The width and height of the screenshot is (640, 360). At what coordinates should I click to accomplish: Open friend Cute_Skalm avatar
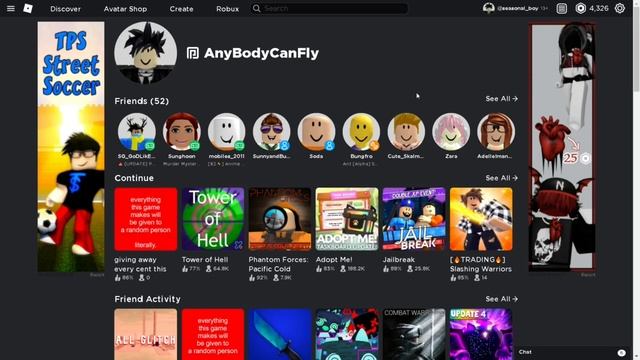click(x=406, y=131)
